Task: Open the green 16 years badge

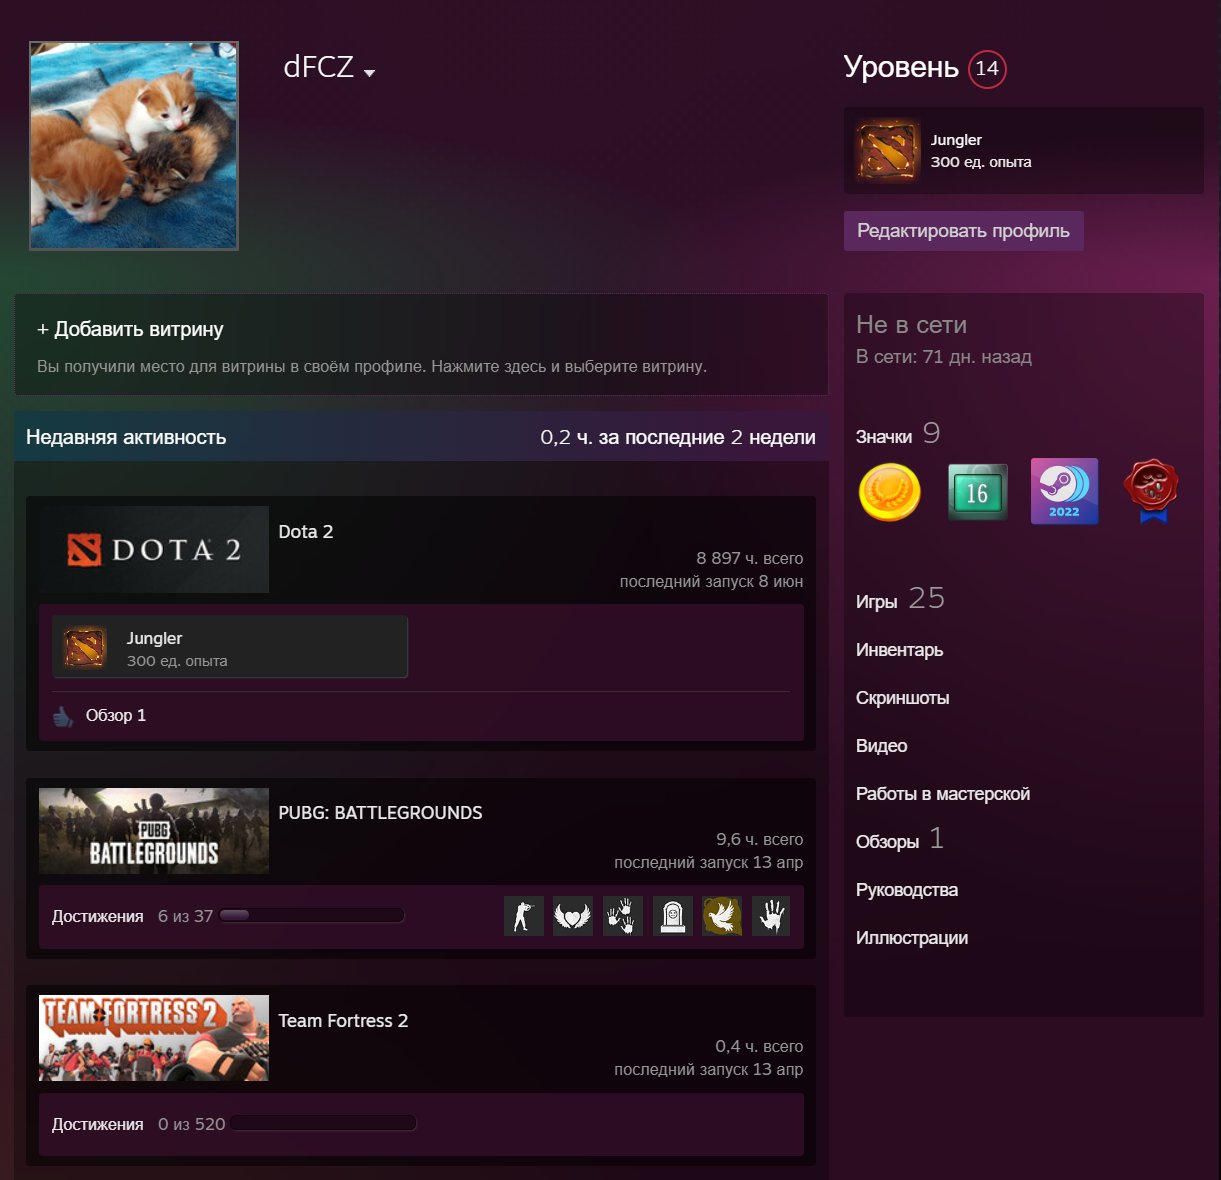Action: point(977,492)
